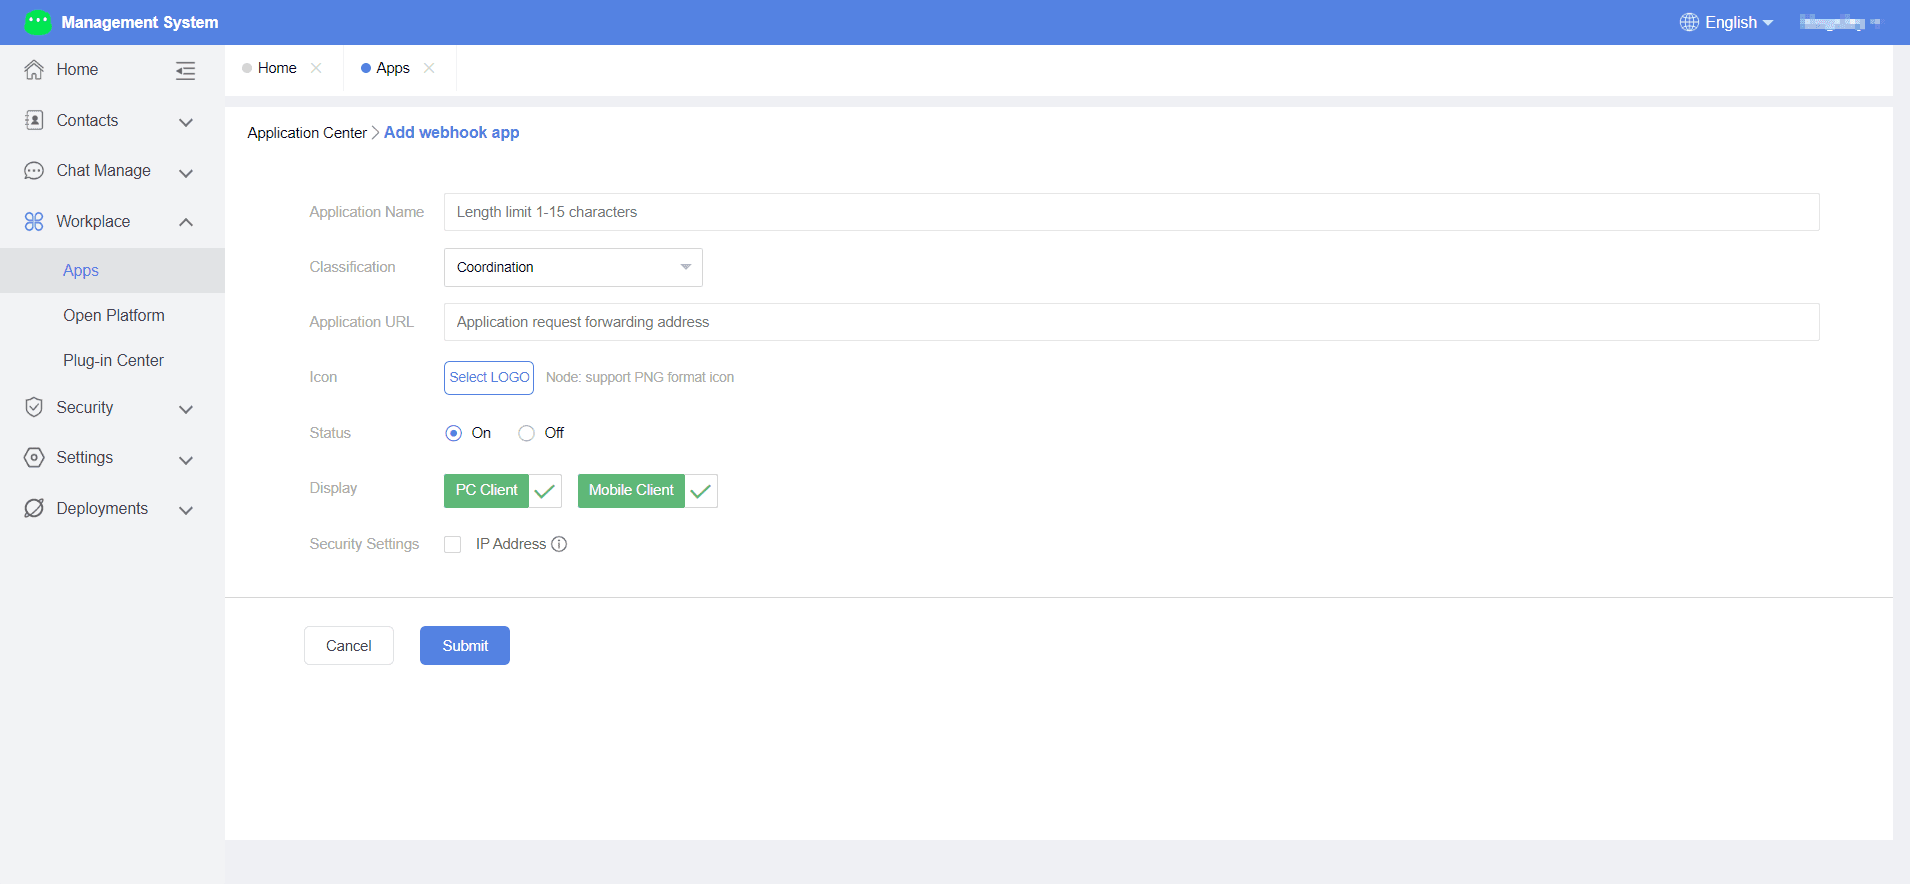Screen dimensions: 1910x884
Task: Select the Off status radio button
Action: pyautogui.click(x=526, y=433)
